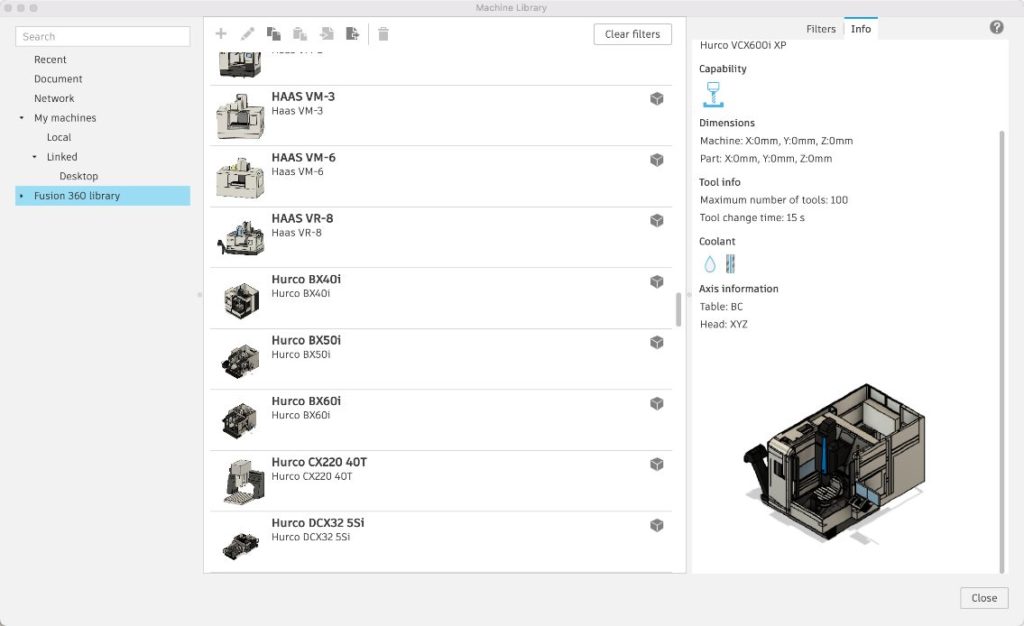Delete the machine with the trash icon
Screen dimensions: 1024x626
[x=383, y=33]
